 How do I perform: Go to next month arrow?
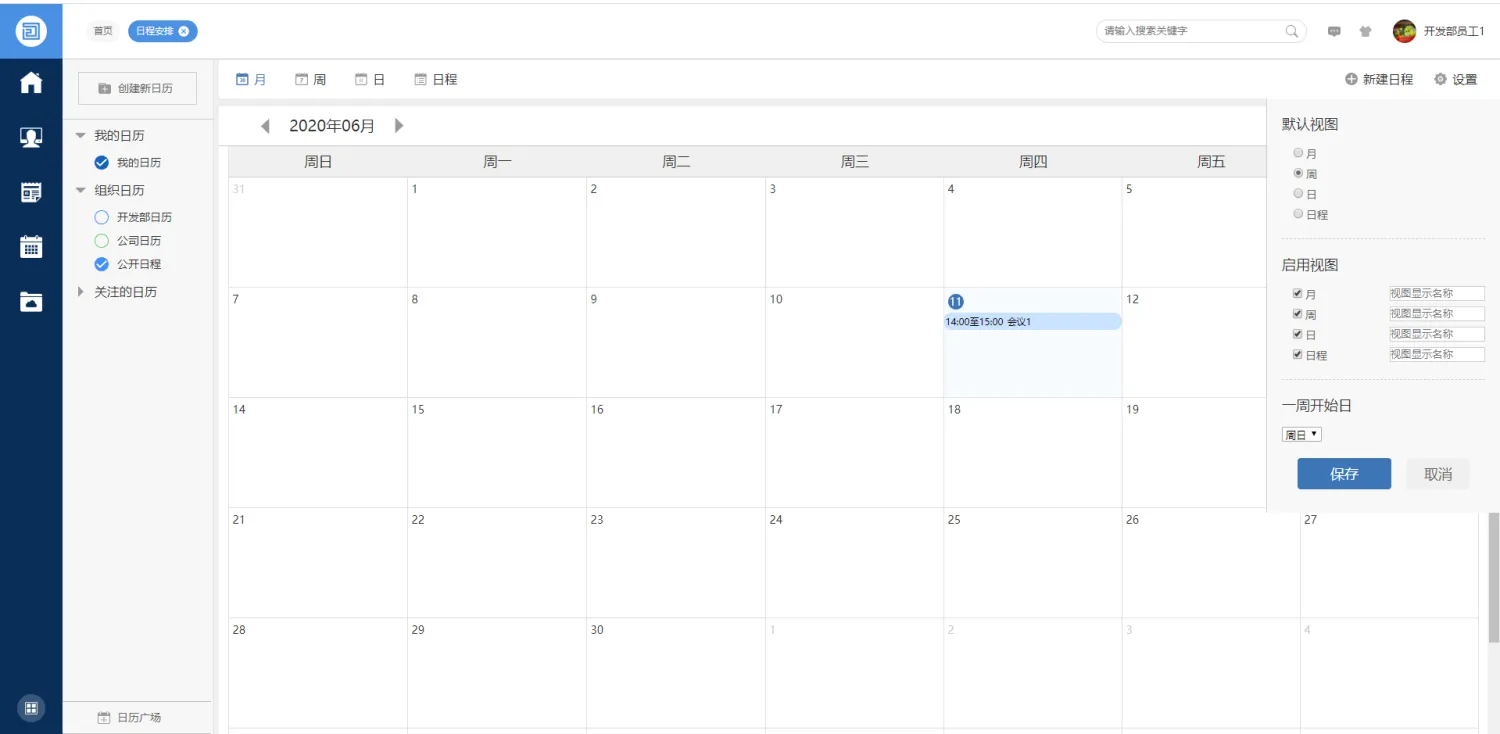[x=399, y=126]
